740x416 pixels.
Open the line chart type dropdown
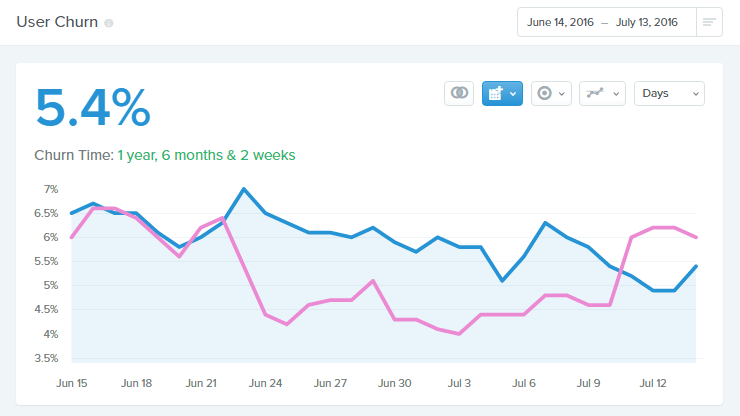602,93
